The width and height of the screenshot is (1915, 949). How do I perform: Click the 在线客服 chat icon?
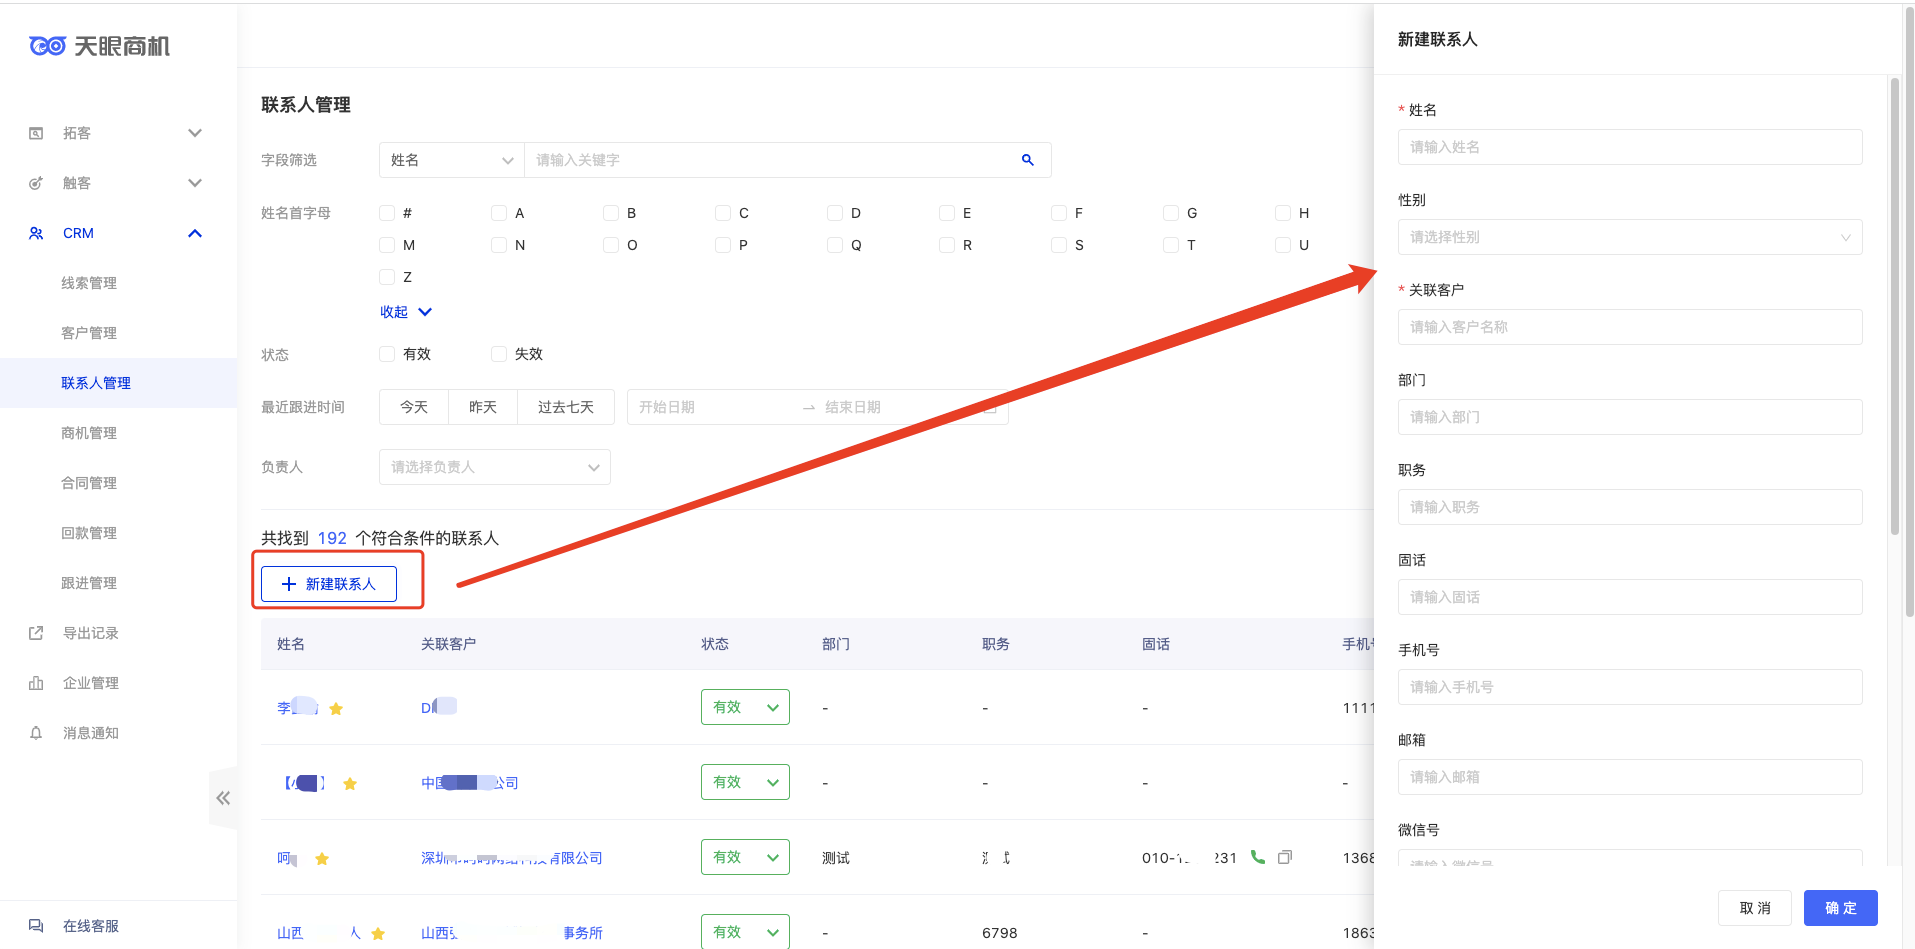36,926
